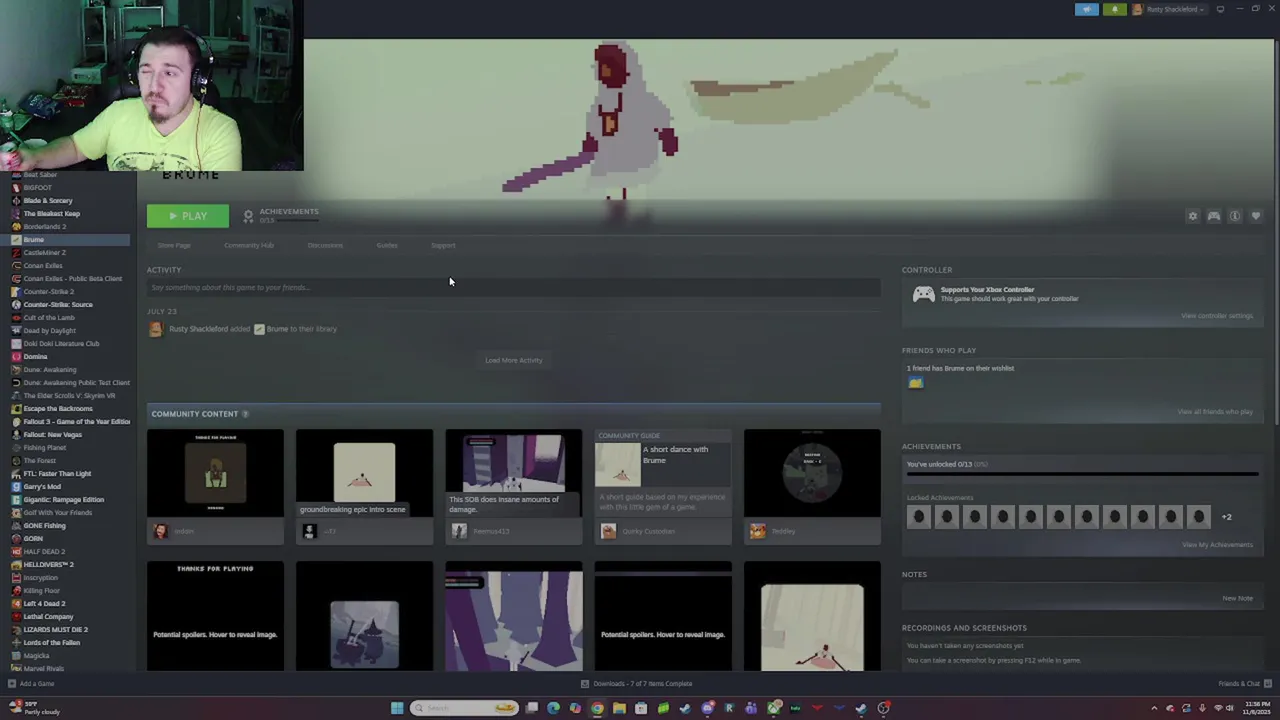Select Lethal Company in the library list
The width and height of the screenshot is (1280, 720).
coord(48,616)
